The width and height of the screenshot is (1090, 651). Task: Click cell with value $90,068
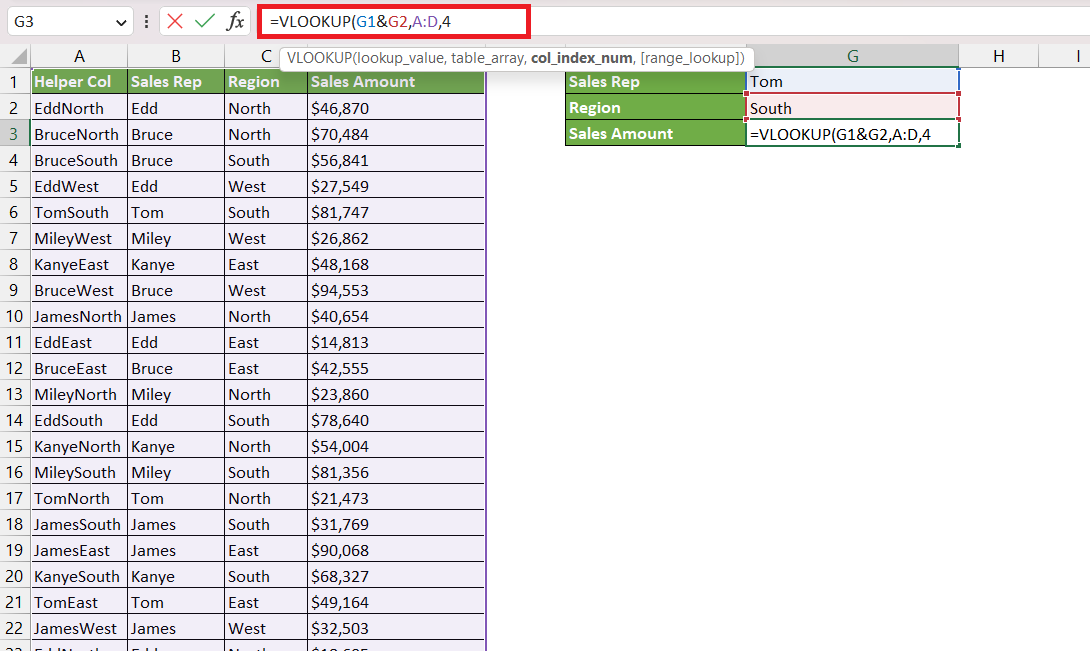coord(396,550)
